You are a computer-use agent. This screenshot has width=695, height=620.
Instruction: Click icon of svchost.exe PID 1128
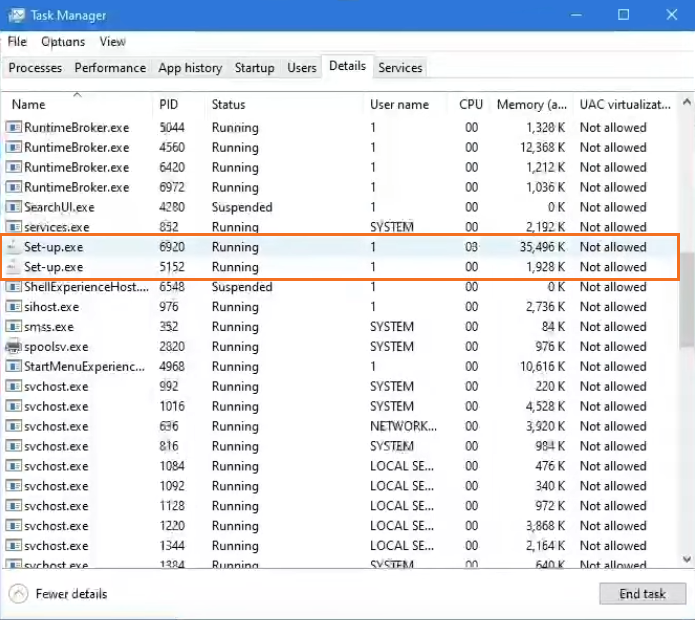[x=13, y=506]
